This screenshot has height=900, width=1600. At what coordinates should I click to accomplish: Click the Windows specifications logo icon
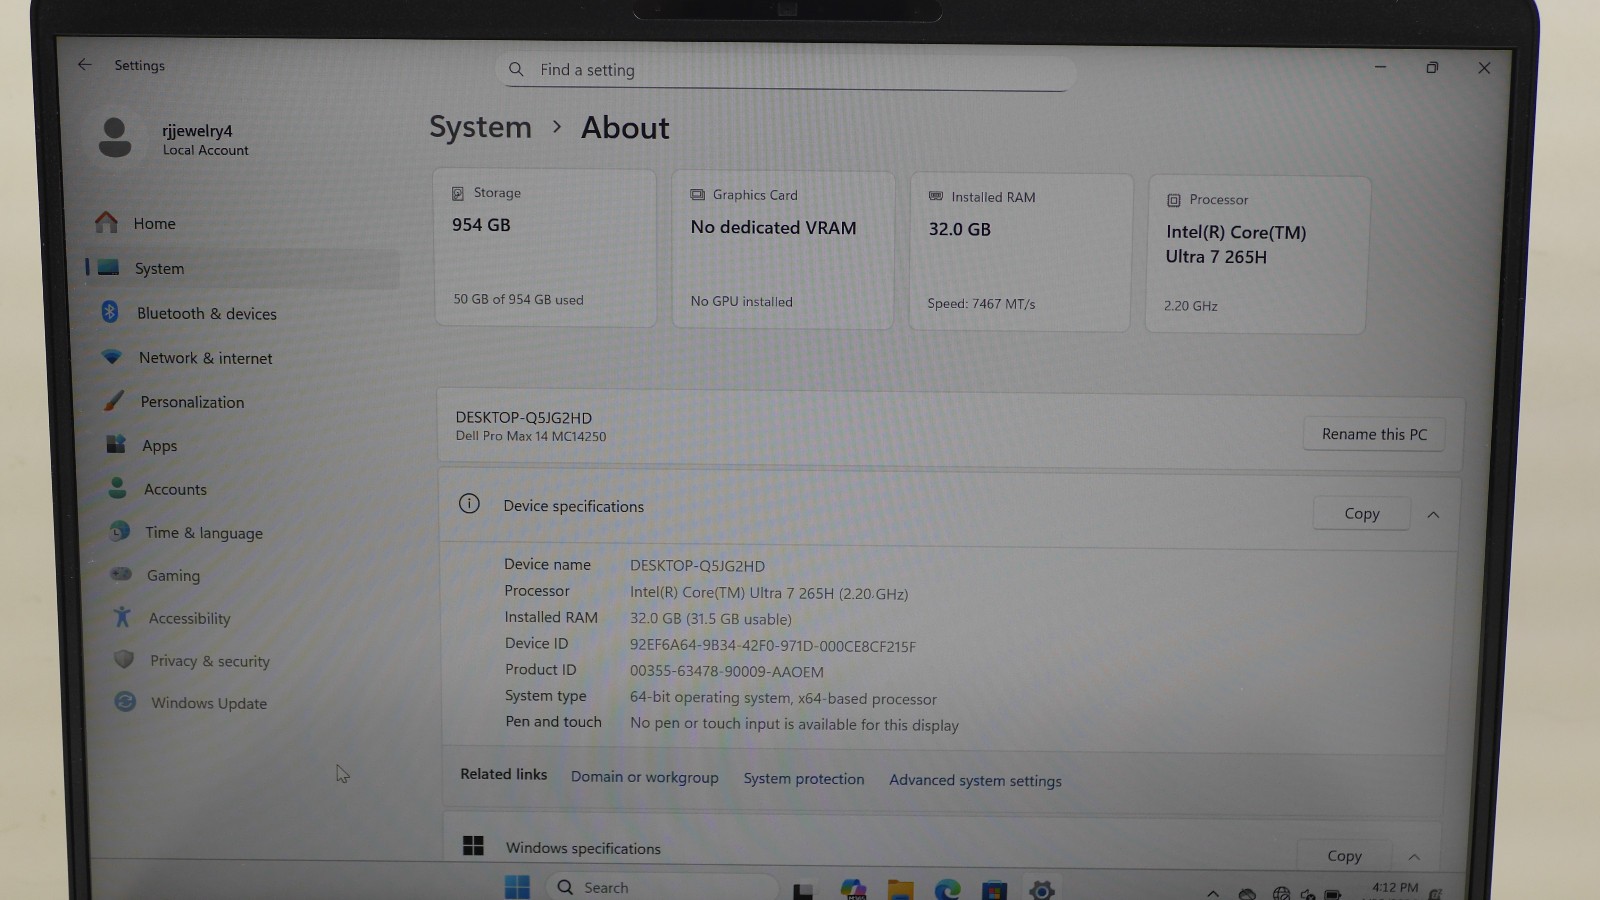click(x=473, y=846)
